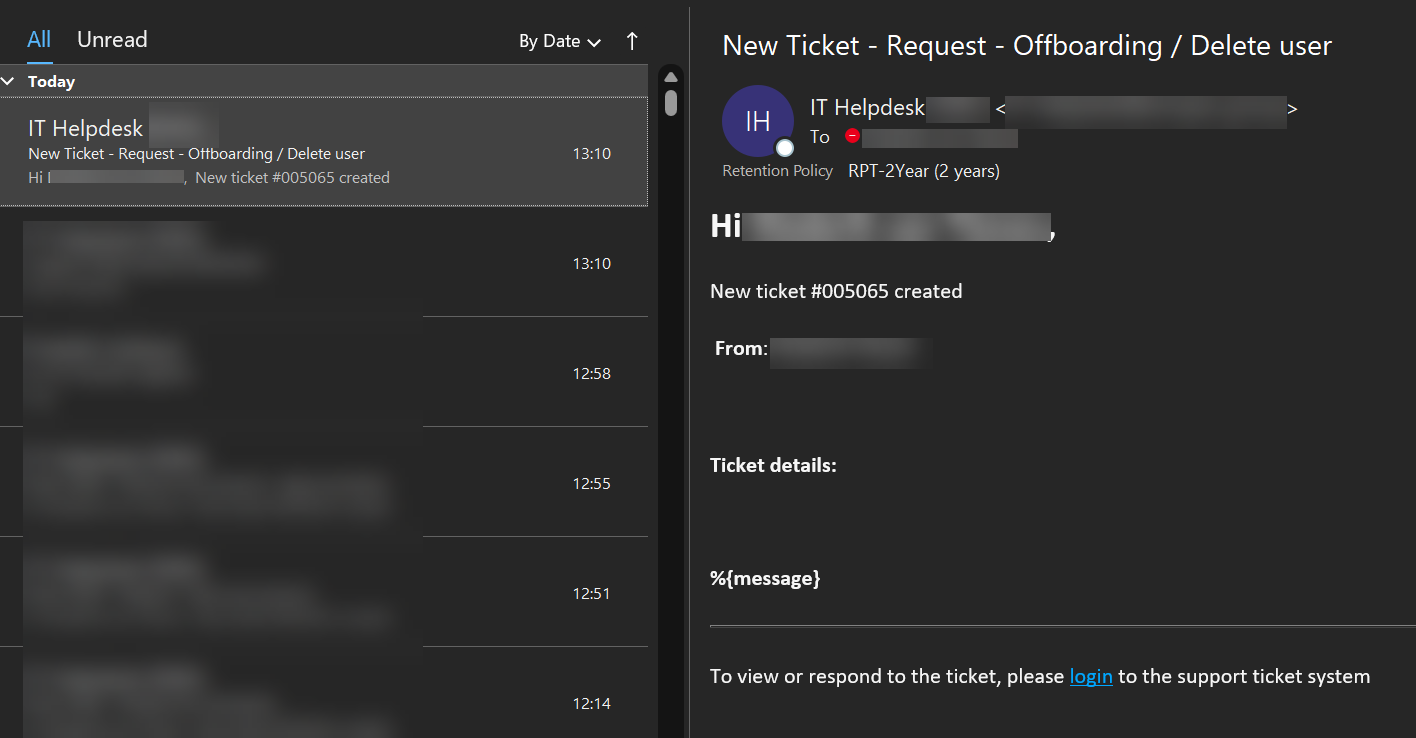Viewport: 1416px width, 738px height.
Task: Open the By Date sort dropdown
Action: click(560, 41)
